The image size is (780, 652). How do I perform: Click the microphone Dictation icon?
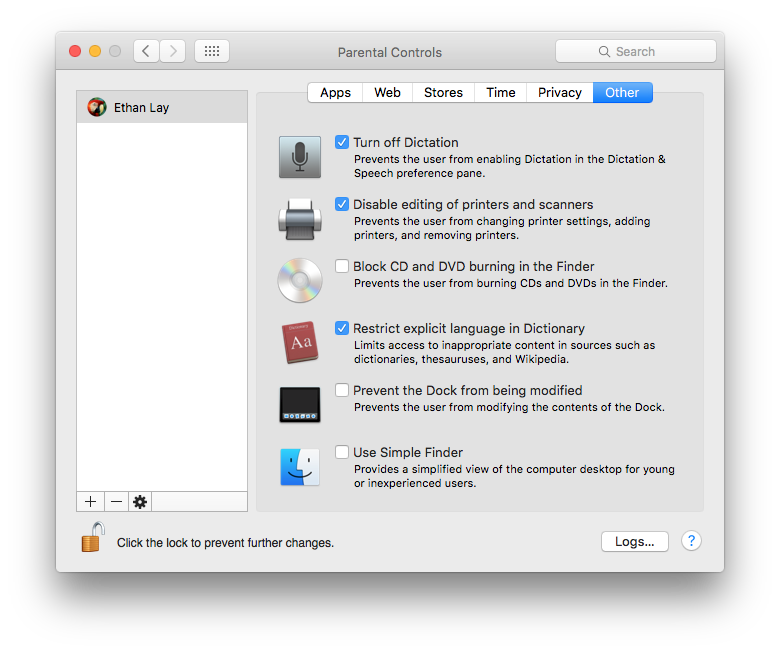point(299,157)
